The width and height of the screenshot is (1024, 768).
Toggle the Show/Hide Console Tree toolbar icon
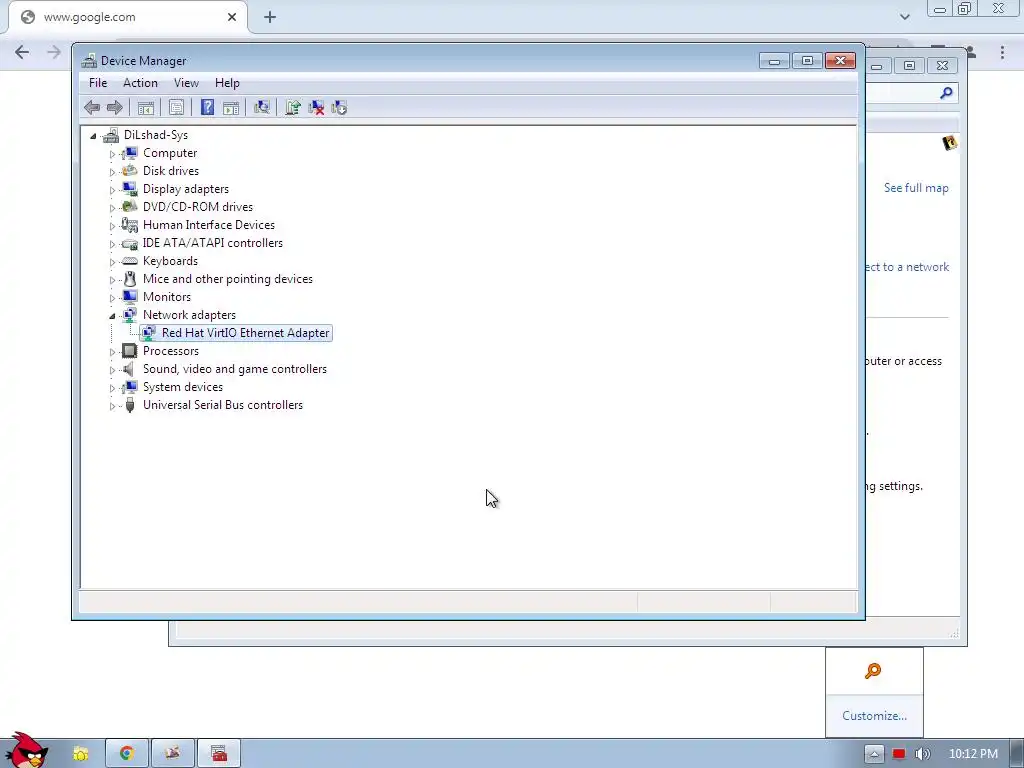(146, 108)
